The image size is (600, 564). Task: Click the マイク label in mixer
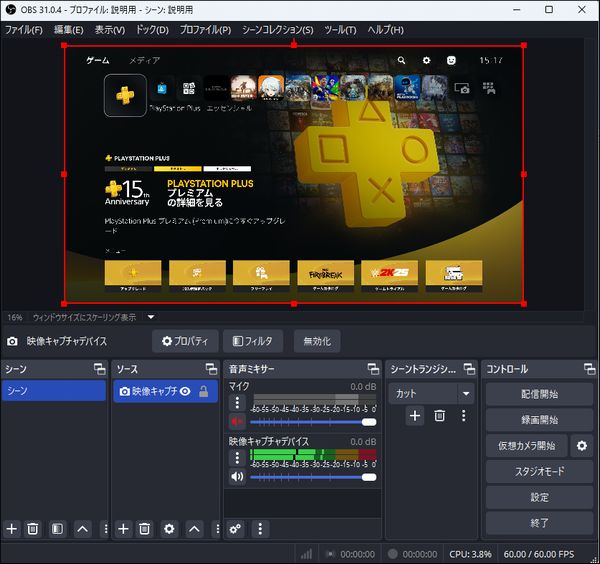239,386
